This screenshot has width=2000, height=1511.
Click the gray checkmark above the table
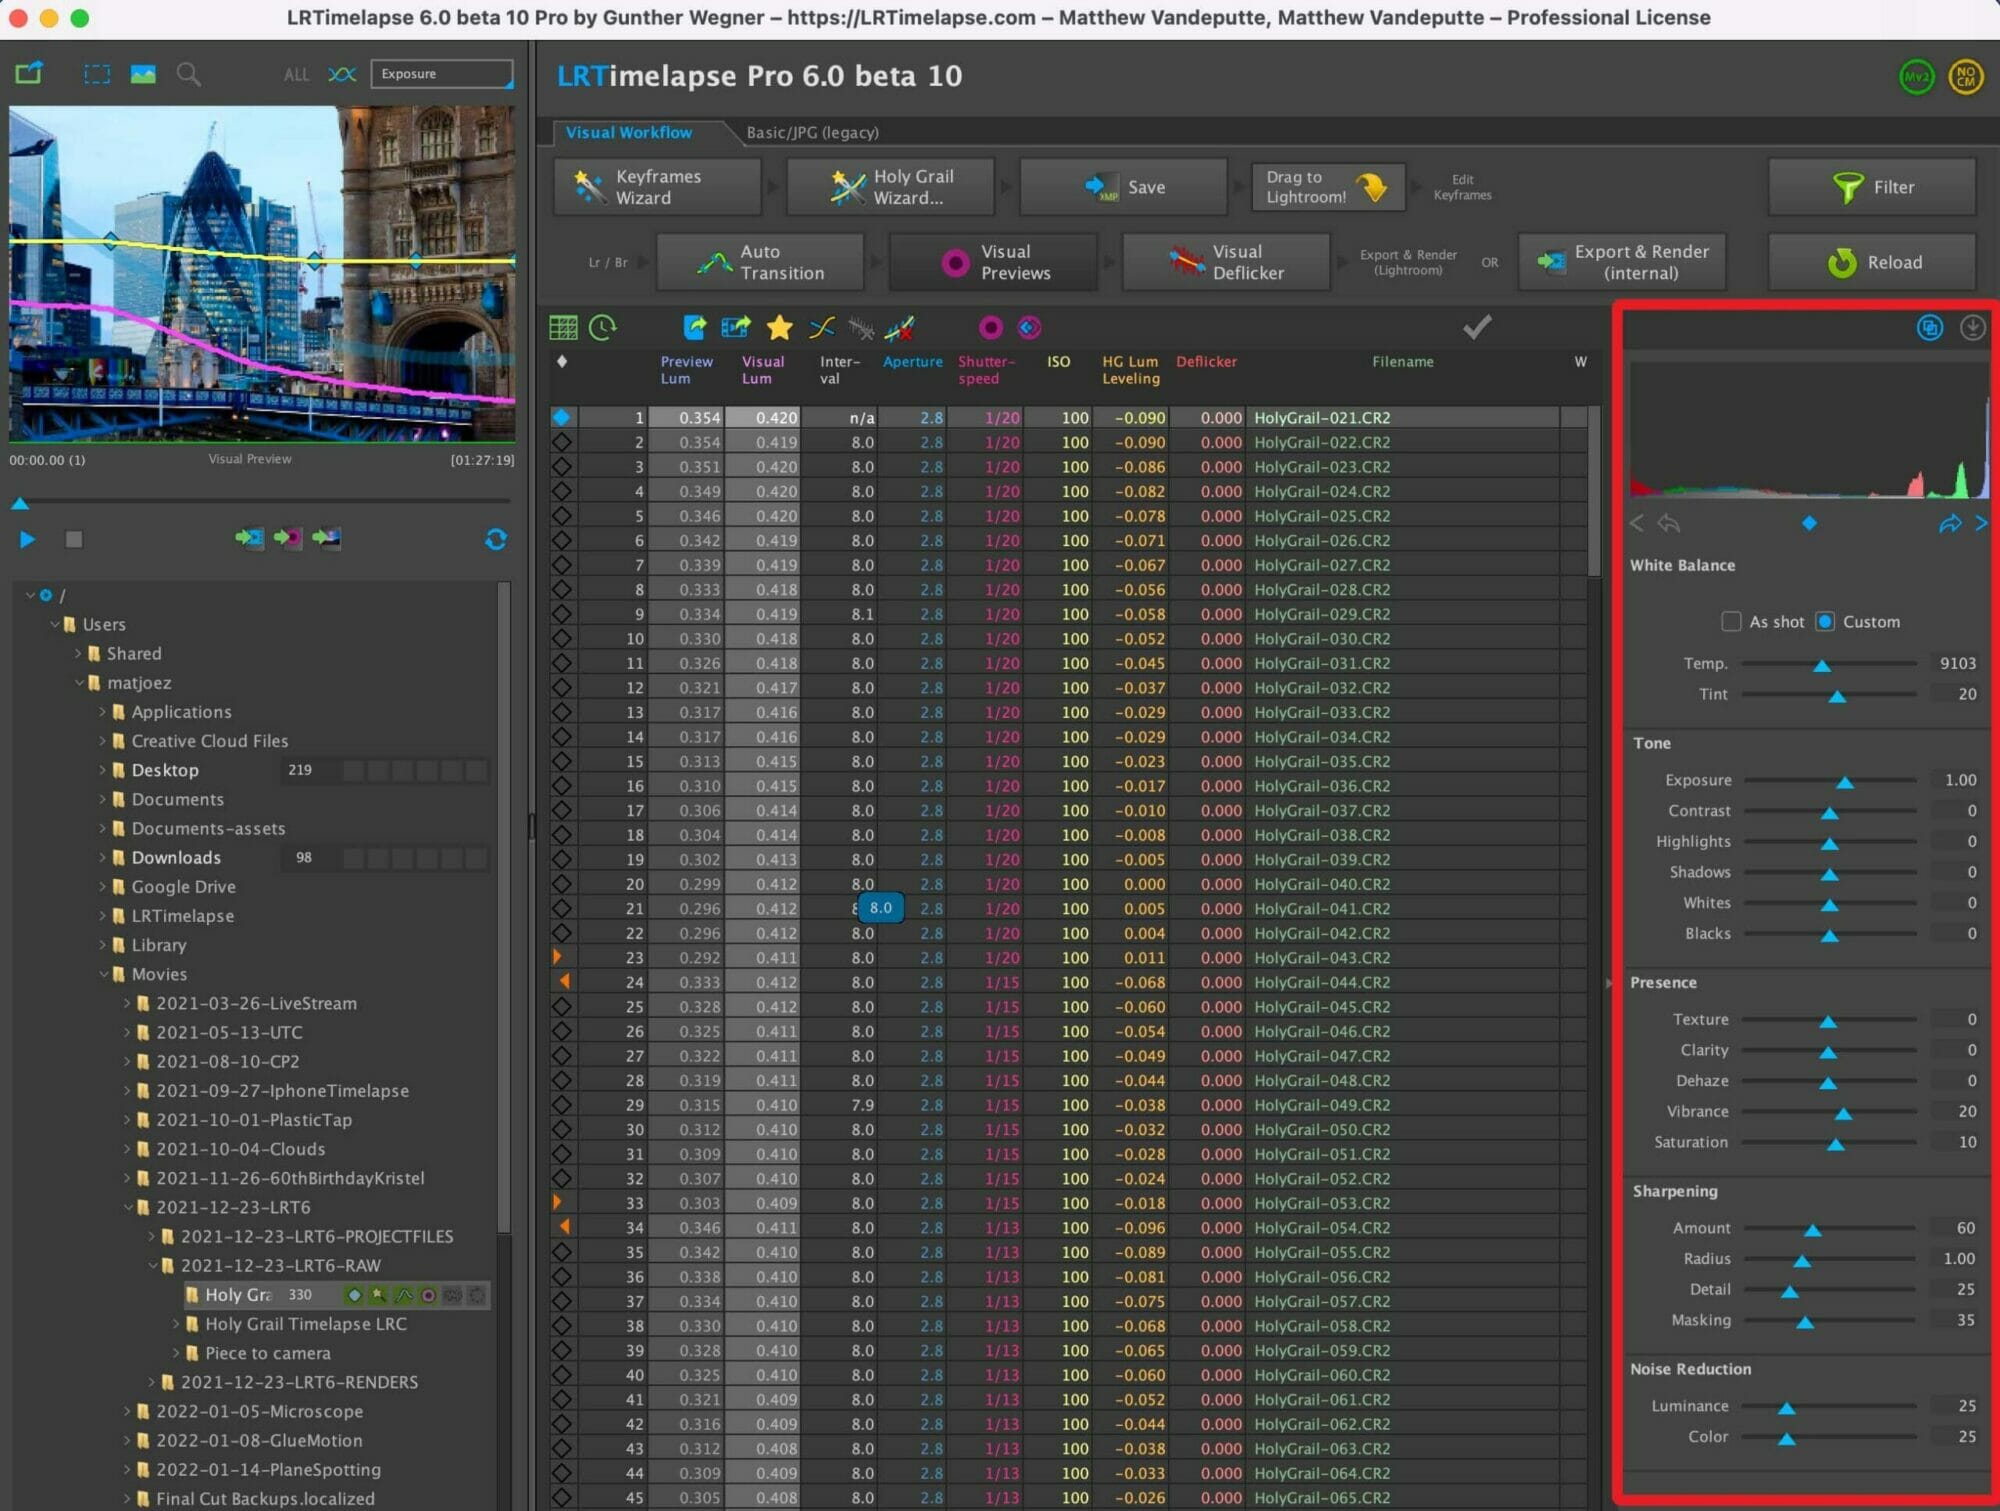[x=1477, y=326]
